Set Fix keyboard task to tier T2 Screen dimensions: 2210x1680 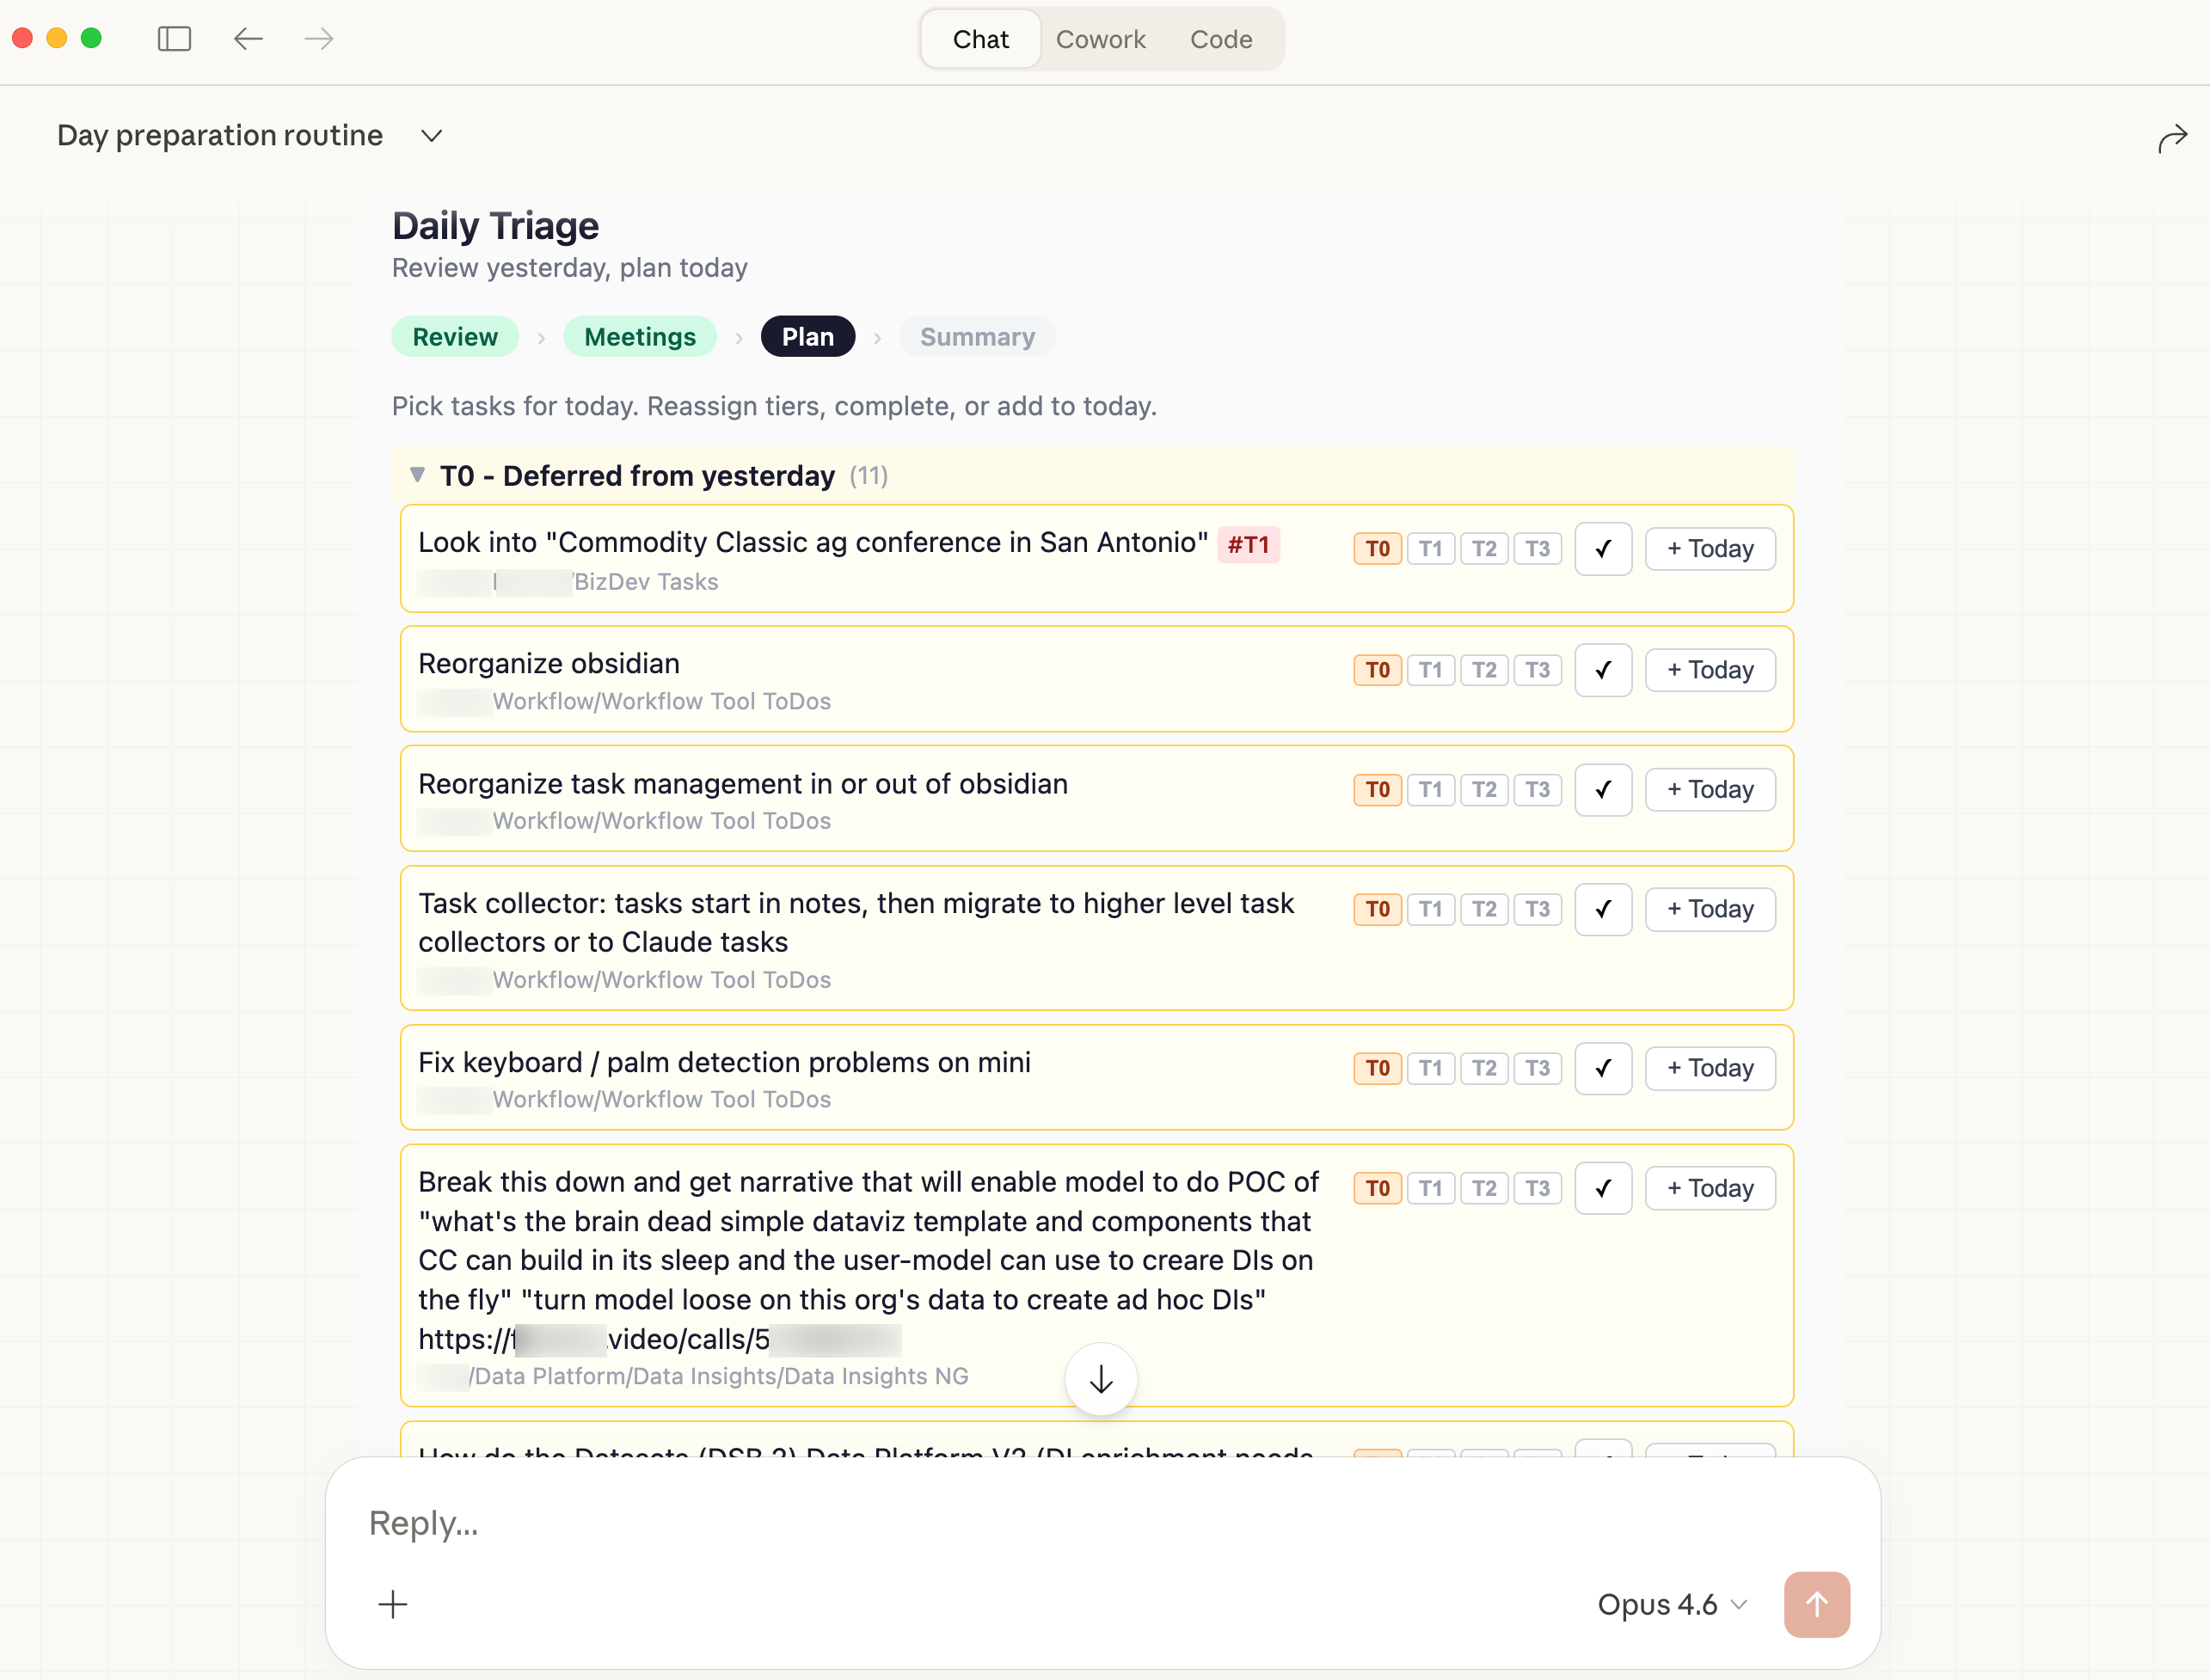point(1484,1068)
